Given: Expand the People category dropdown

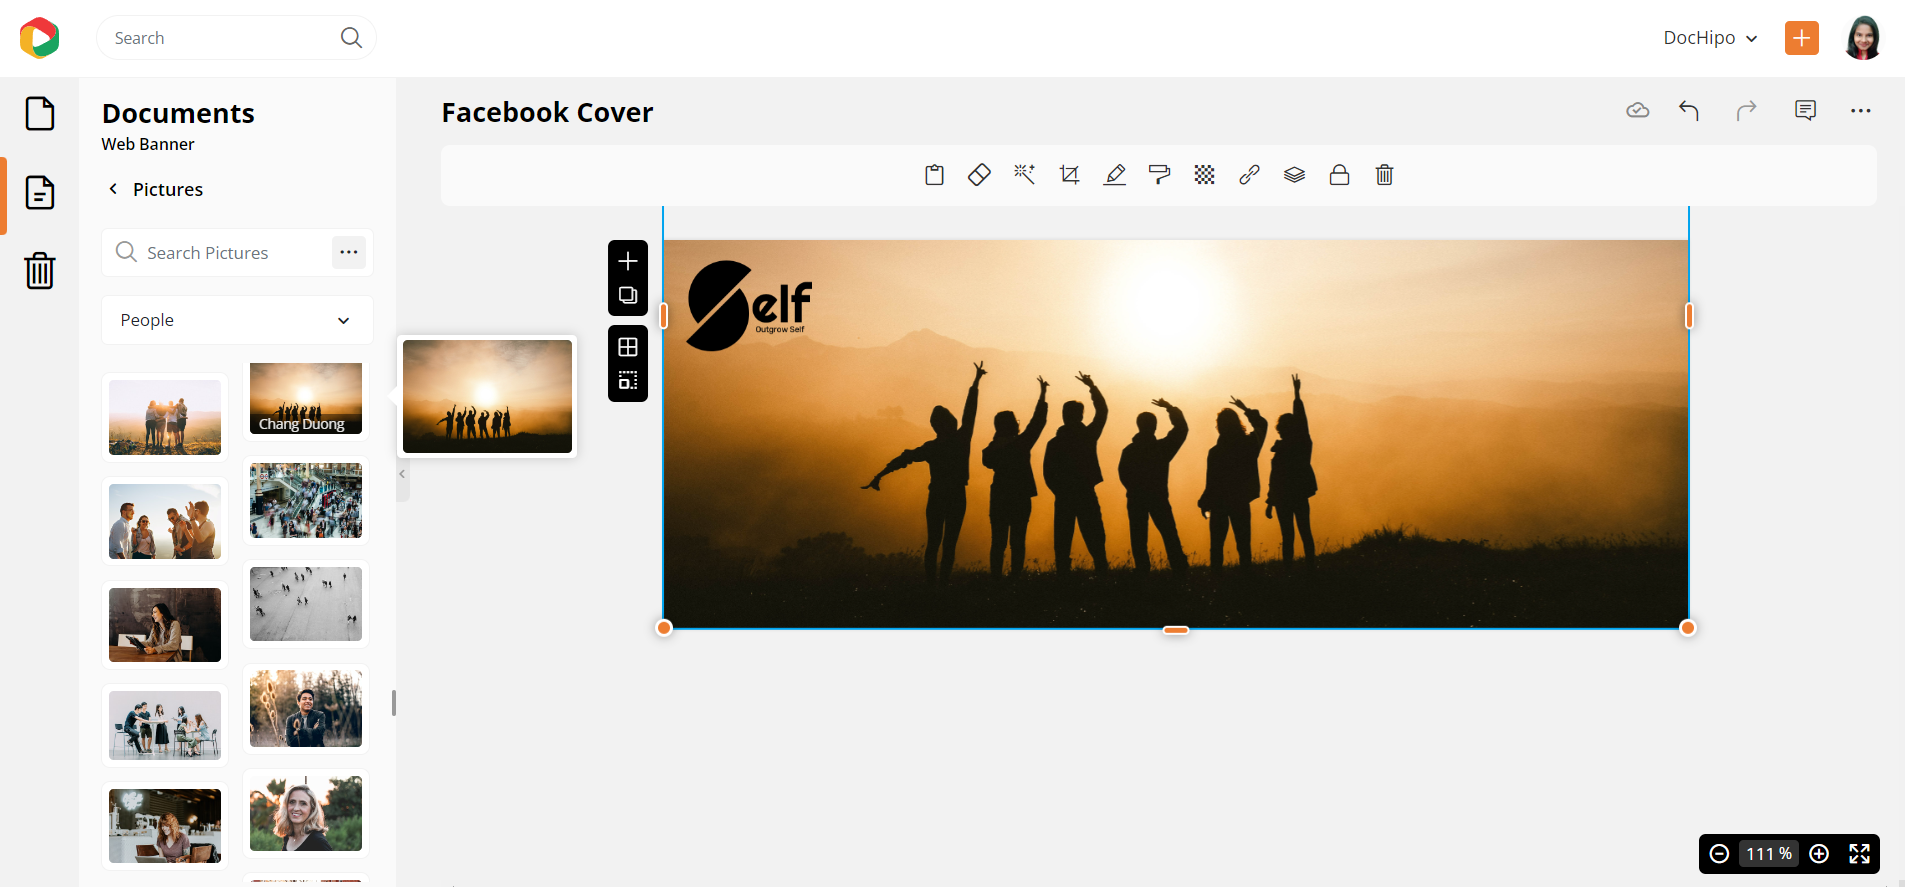Looking at the screenshot, I should coord(237,320).
